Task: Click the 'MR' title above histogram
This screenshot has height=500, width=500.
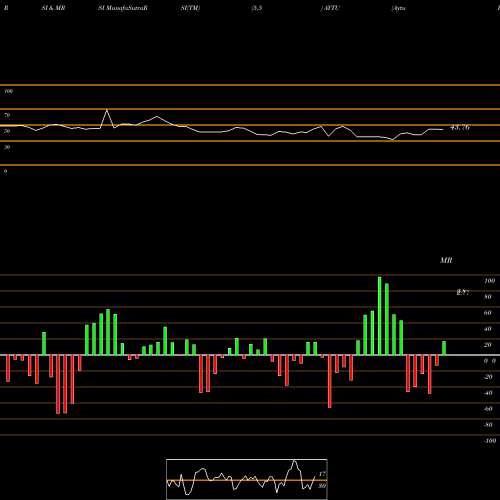Action: point(446,260)
